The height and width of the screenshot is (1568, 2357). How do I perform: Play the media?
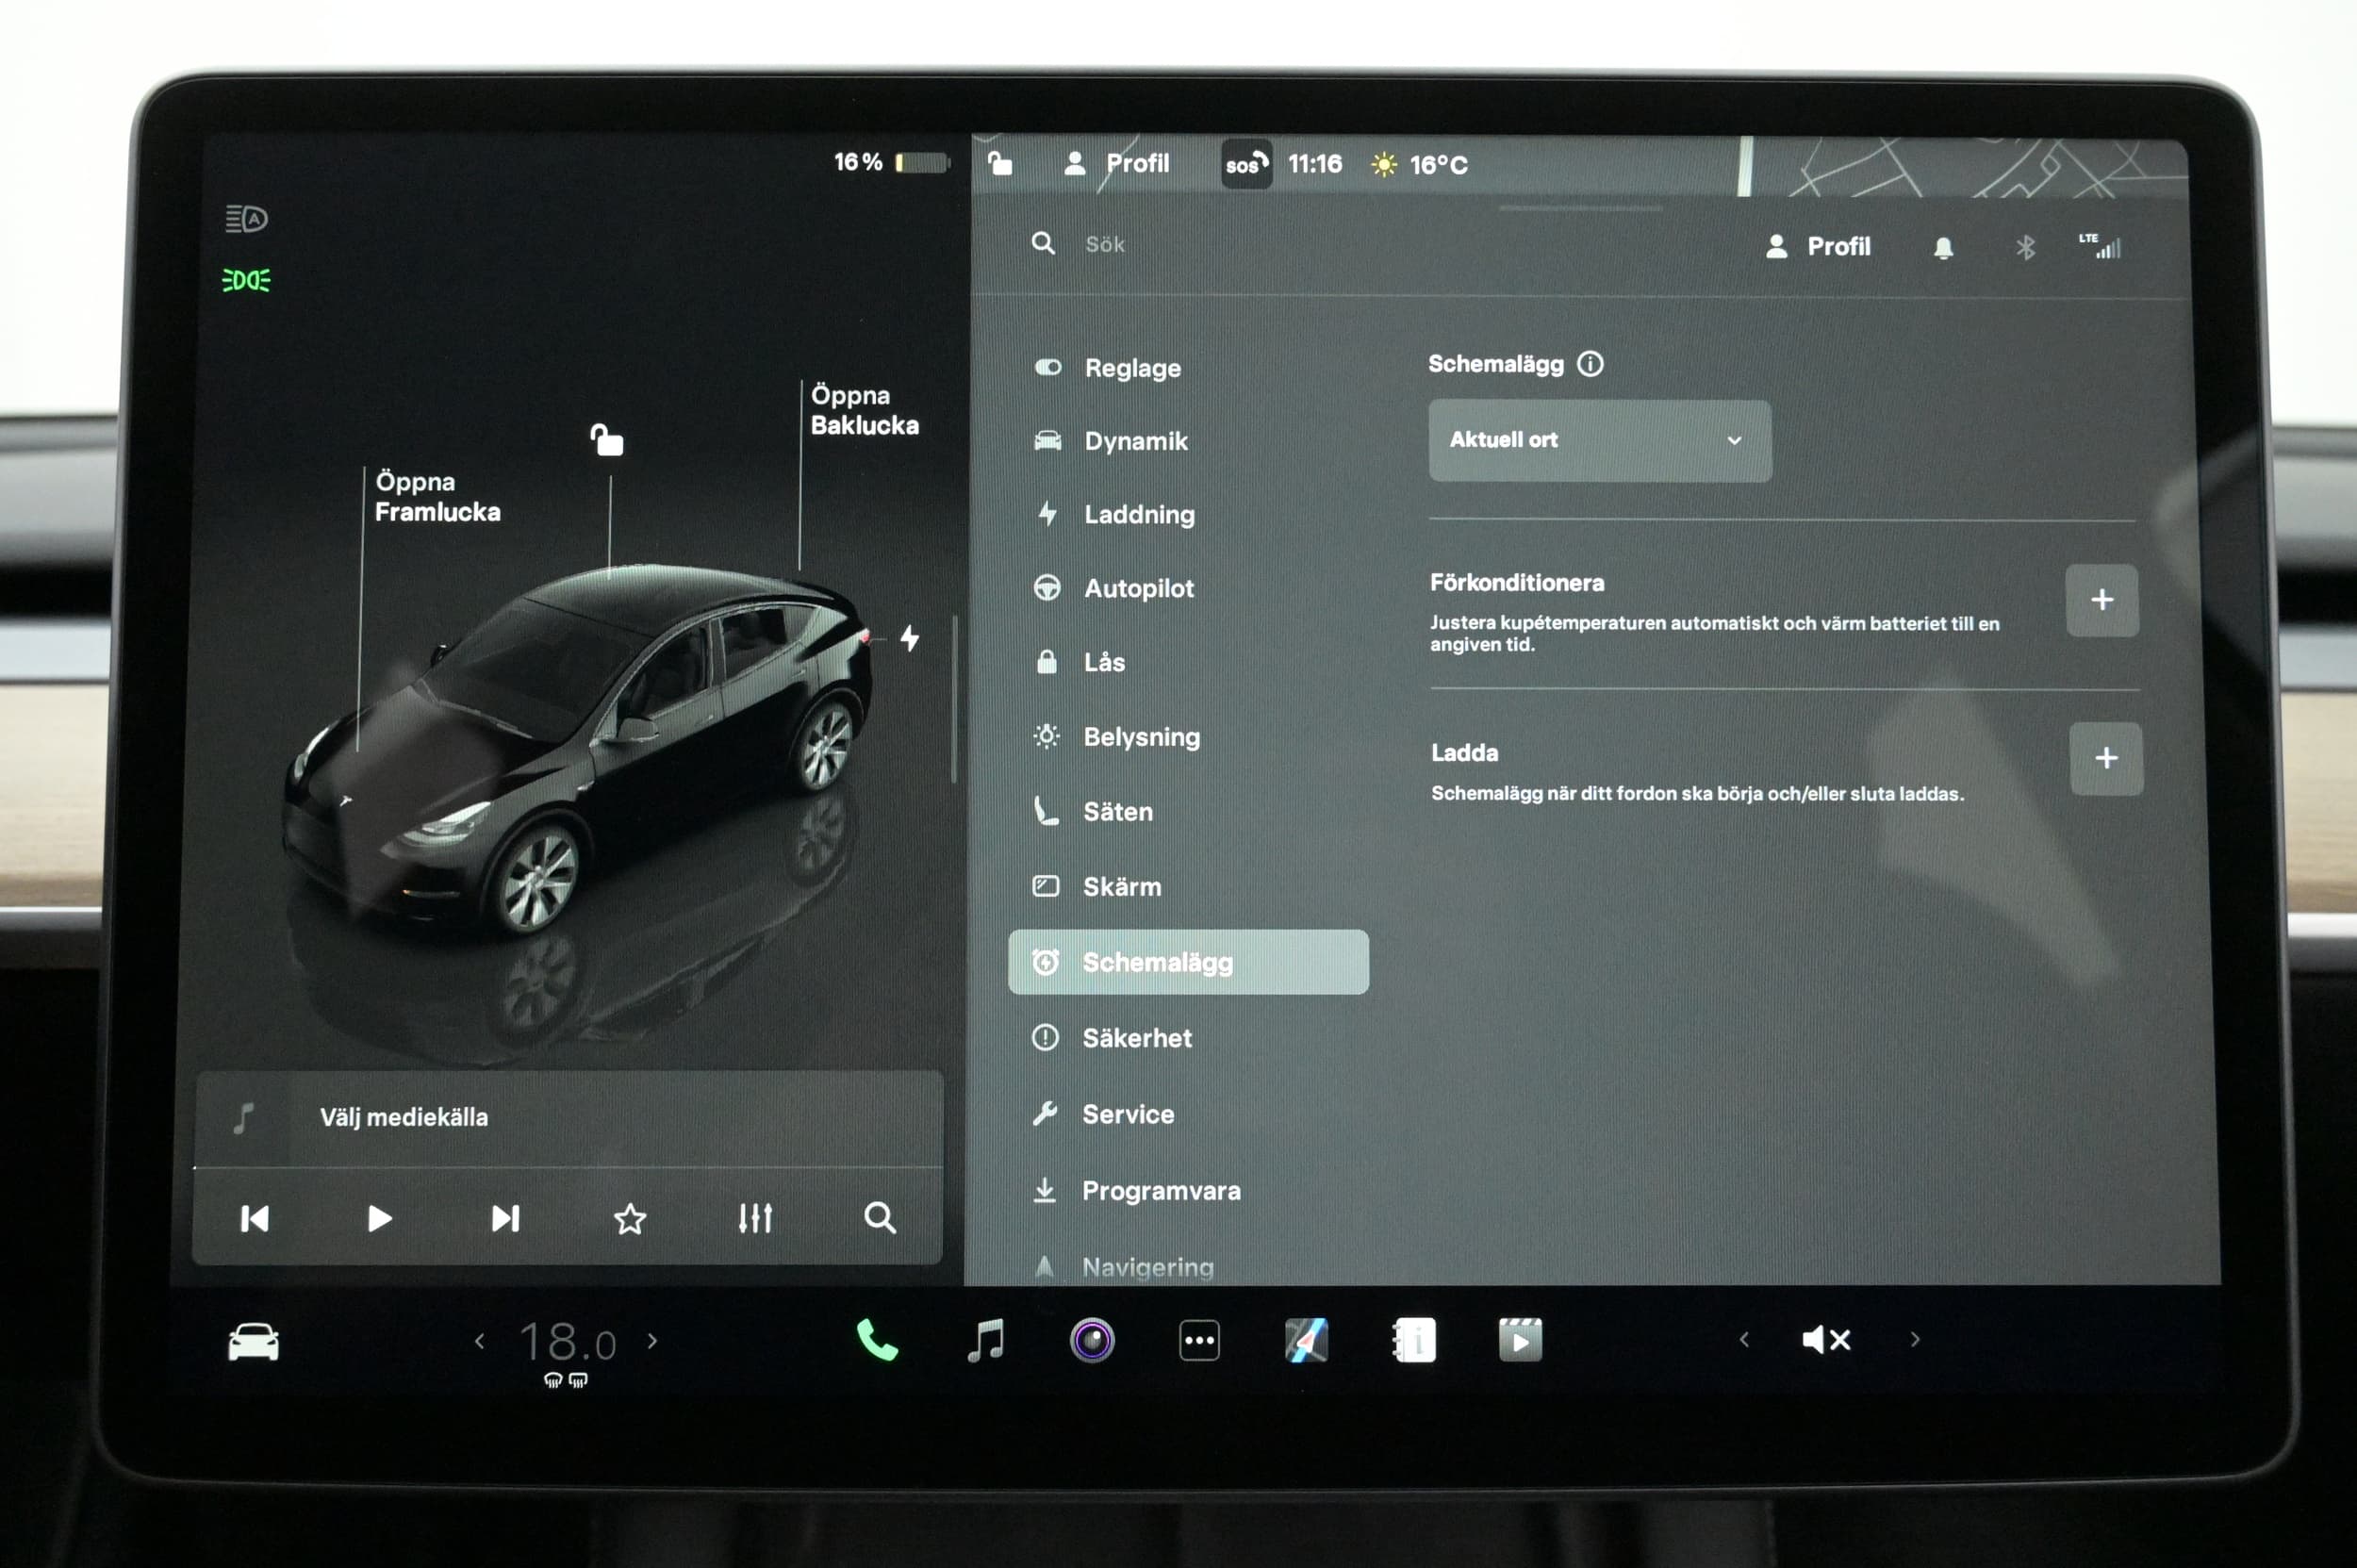click(x=379, y=1218)
